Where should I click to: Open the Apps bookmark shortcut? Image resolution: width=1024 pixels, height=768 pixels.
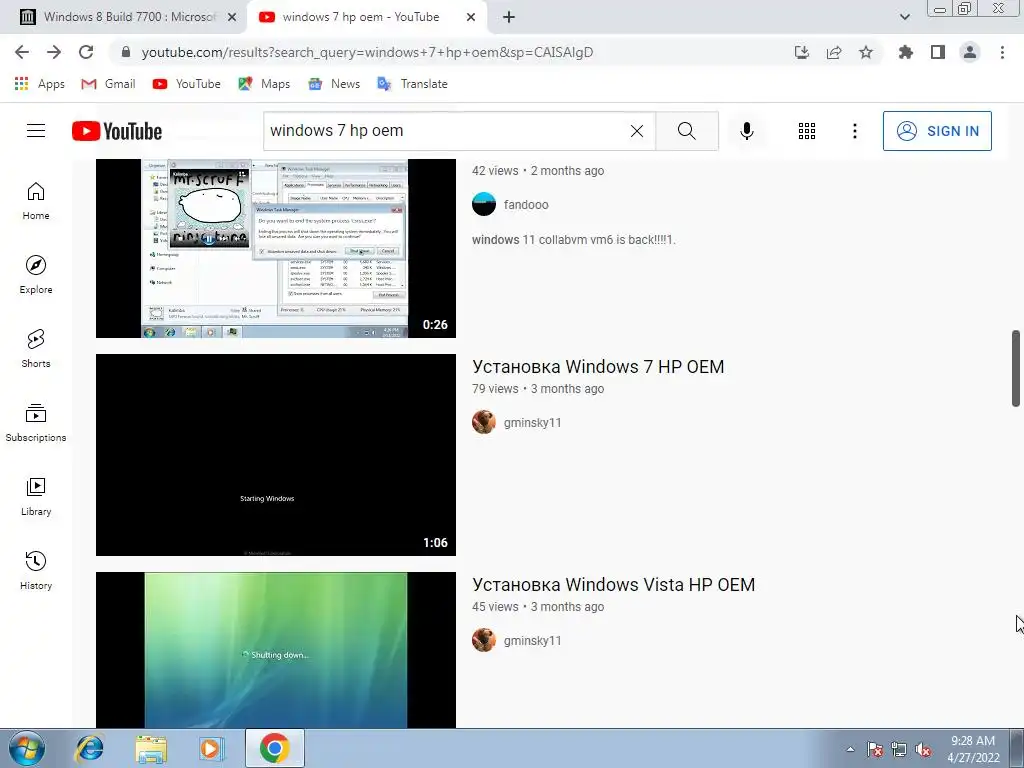(x=40, y=84)
